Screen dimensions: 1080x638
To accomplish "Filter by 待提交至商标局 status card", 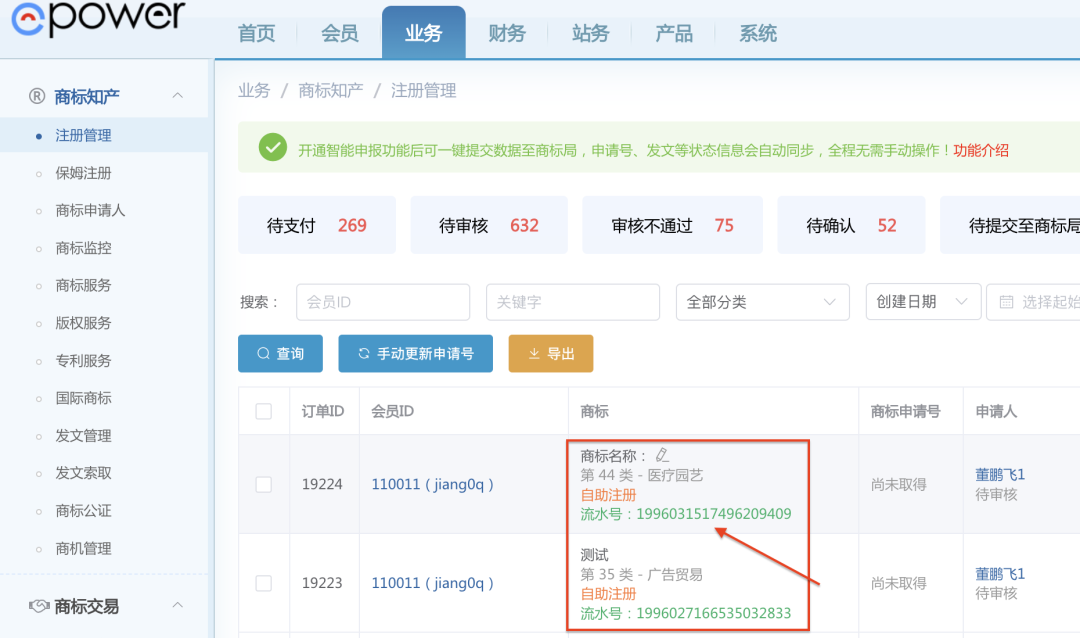I will pos(1010,225).
